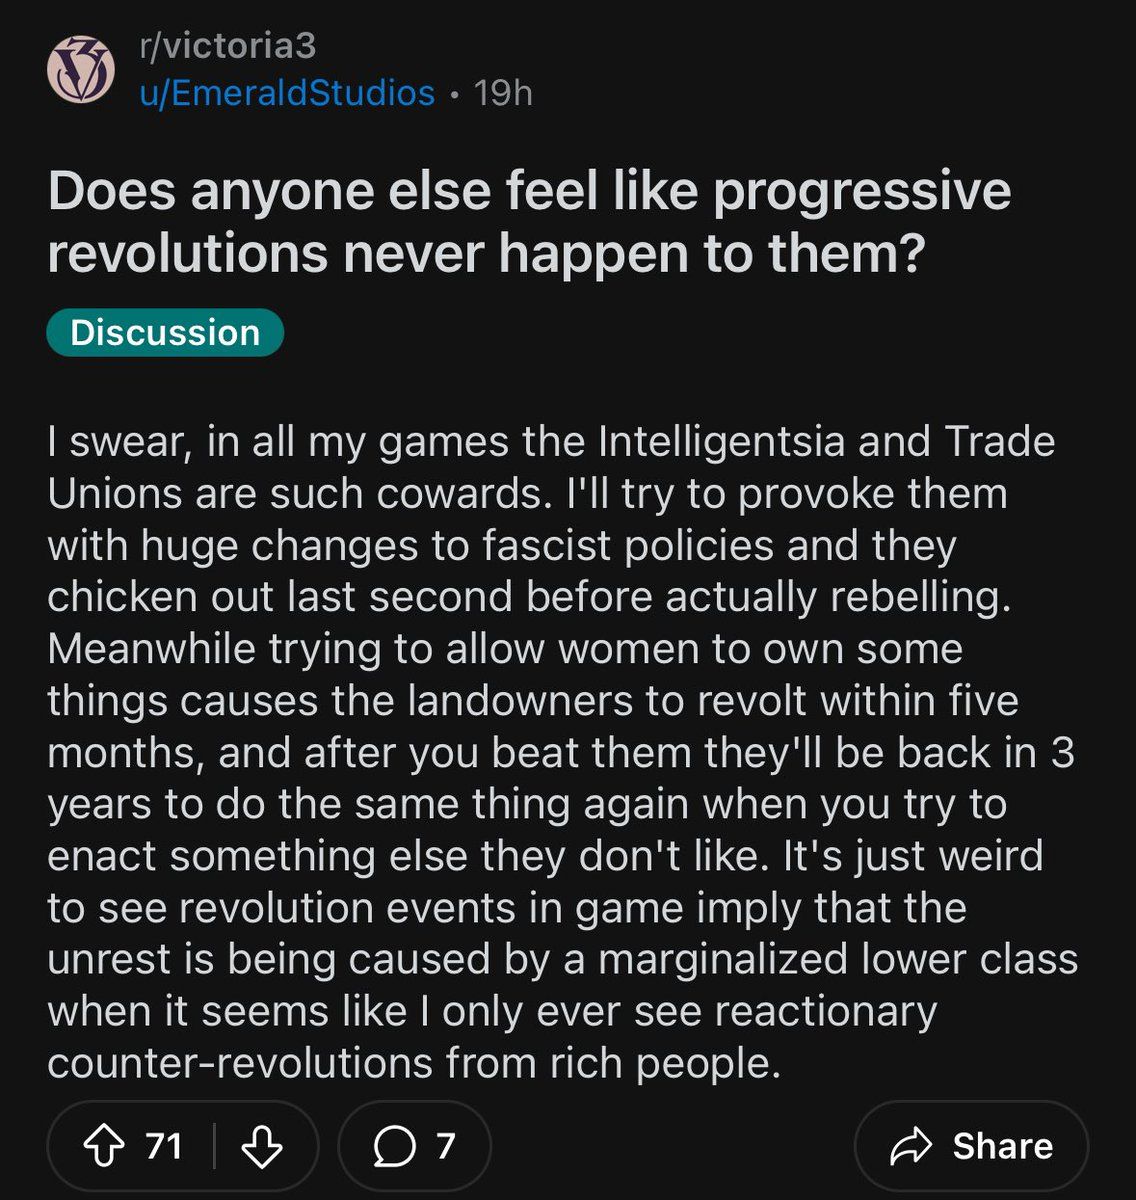Click the word "Meanwhile" in the post body
The image size is (1136, 1200).
(x=151, y=649)
